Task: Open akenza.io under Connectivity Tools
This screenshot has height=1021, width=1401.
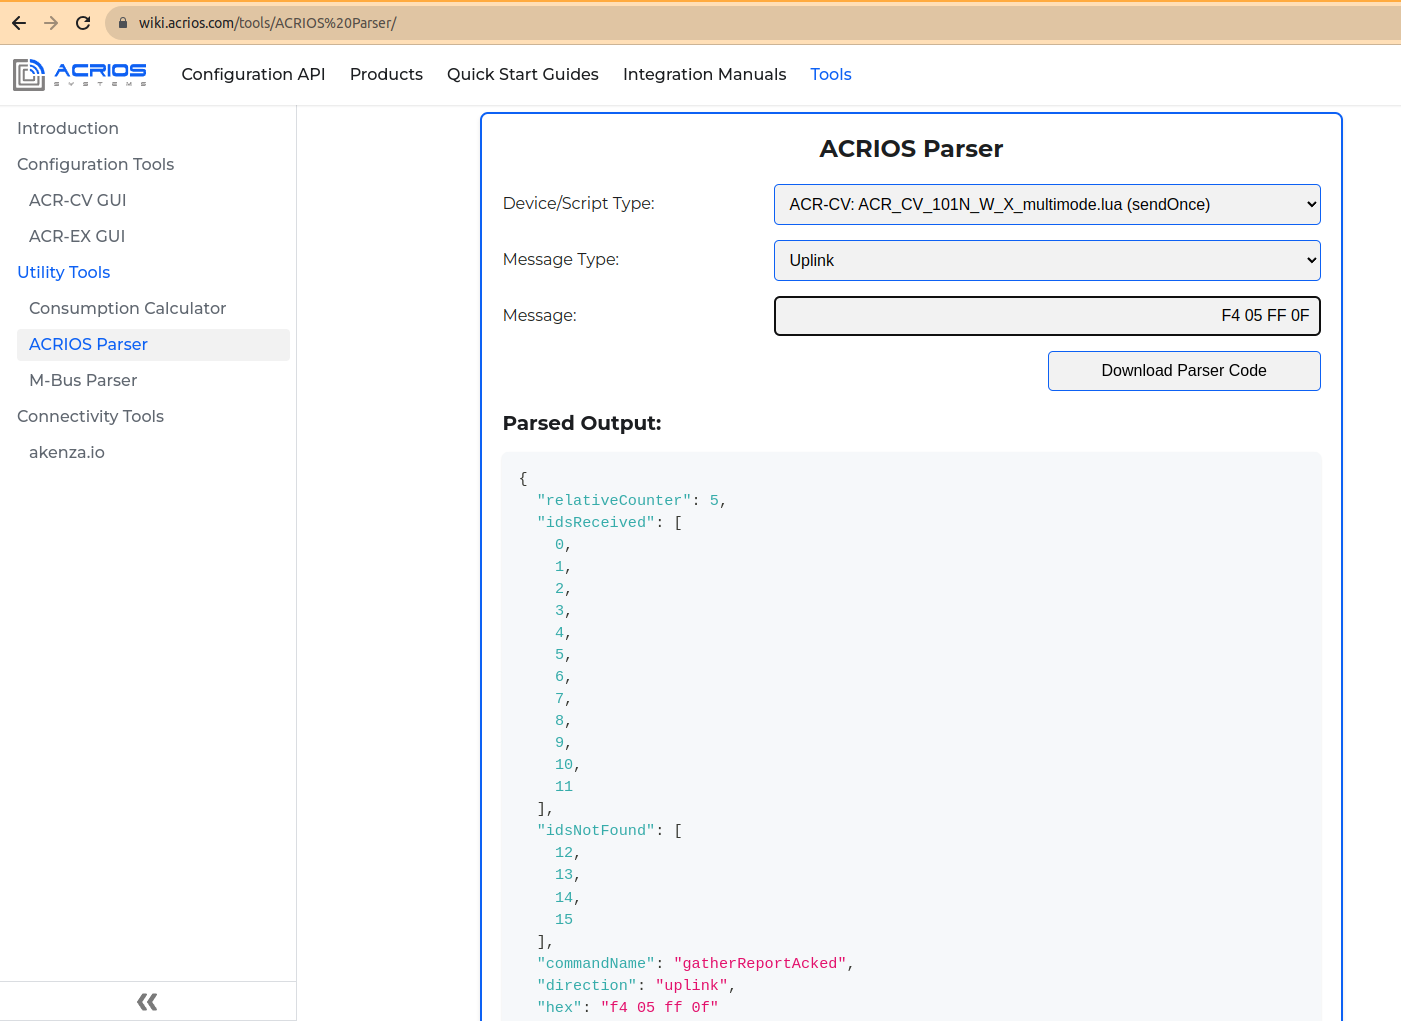Action: (67, 452)
